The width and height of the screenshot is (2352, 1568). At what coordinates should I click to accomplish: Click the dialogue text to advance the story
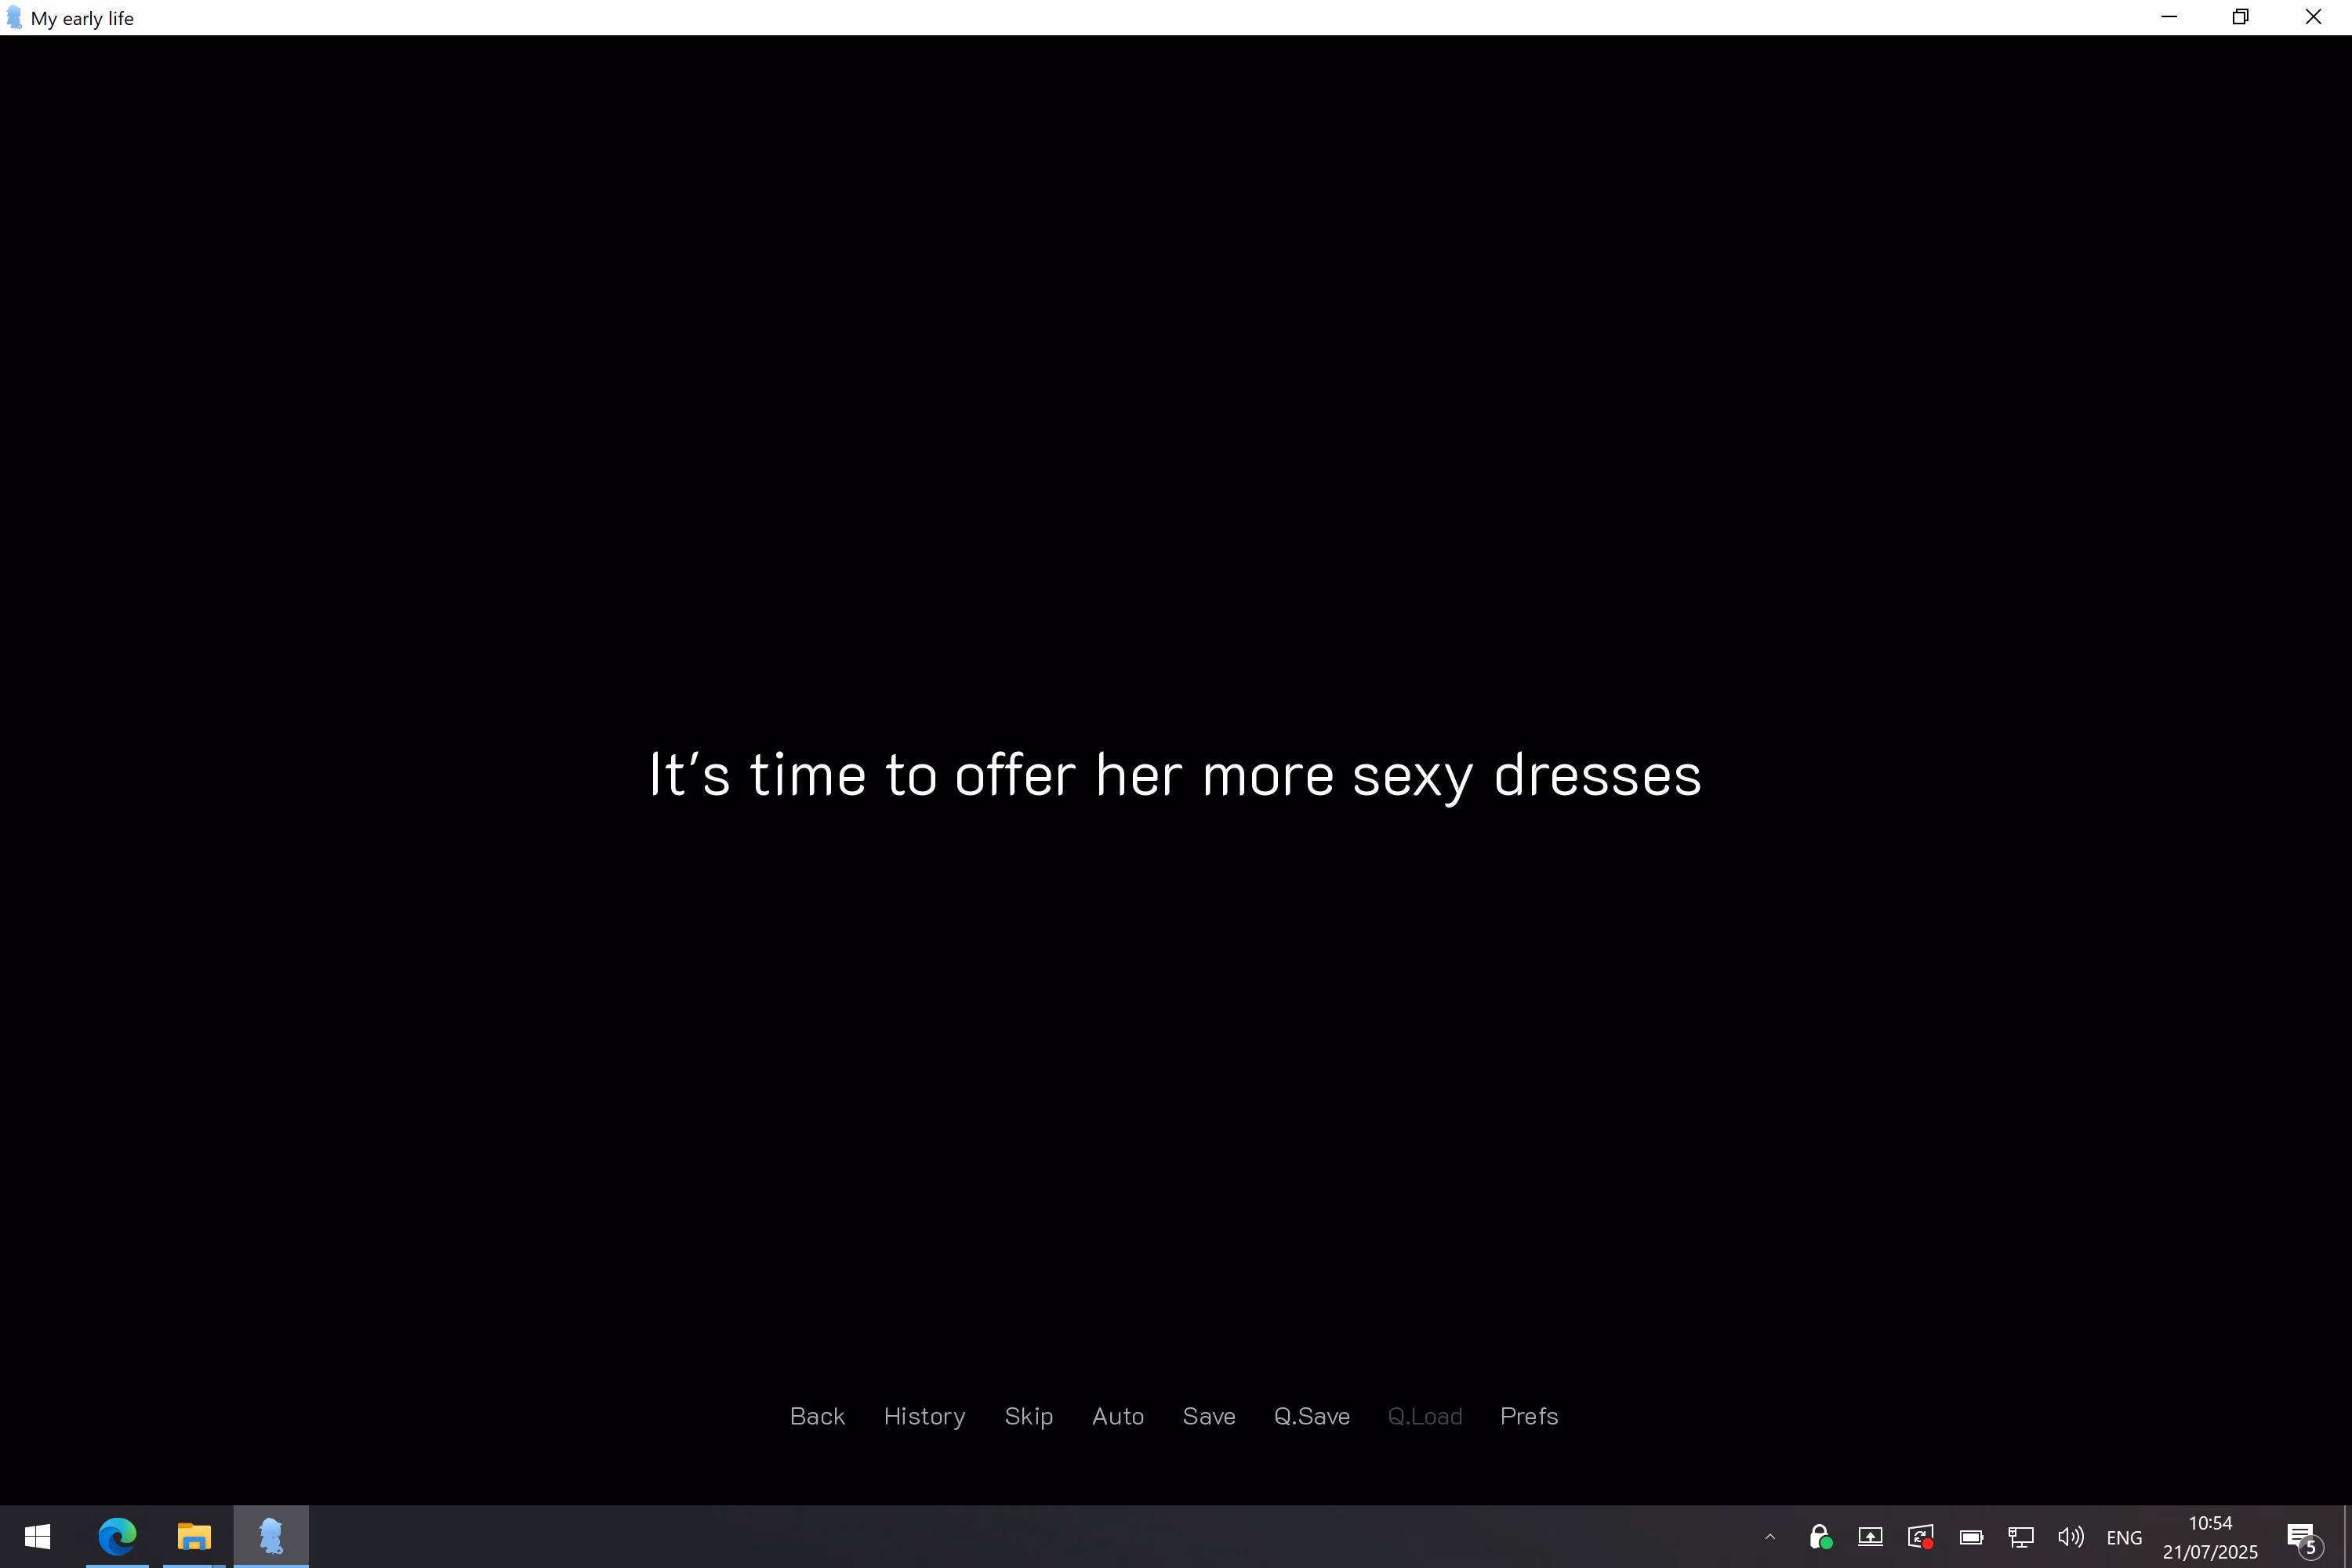click(1175, 775)
